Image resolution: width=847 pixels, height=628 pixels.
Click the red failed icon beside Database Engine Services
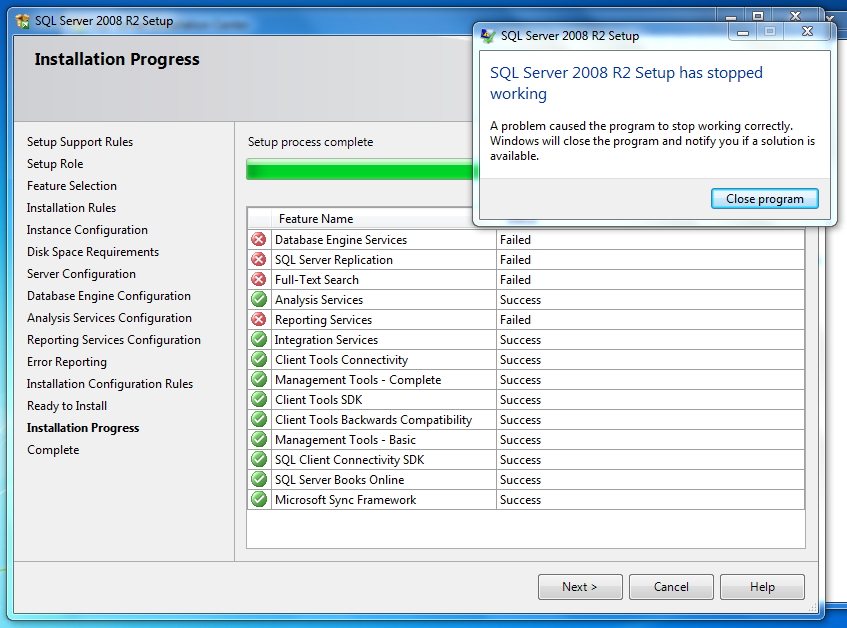[x=259, y=240]
